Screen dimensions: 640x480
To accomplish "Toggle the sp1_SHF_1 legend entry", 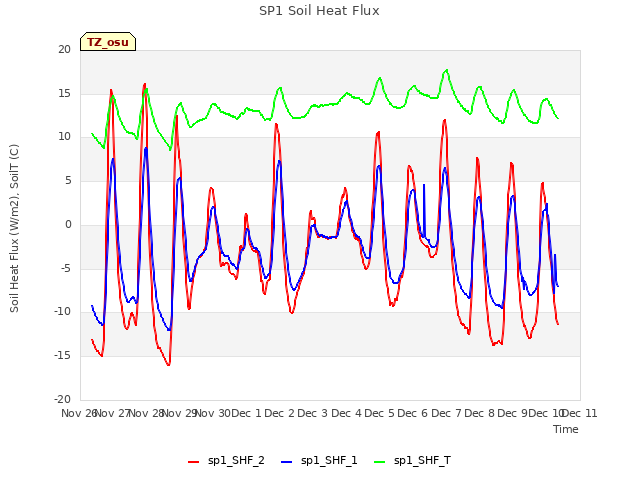I will pyautogui.click(x=319, y=460).
